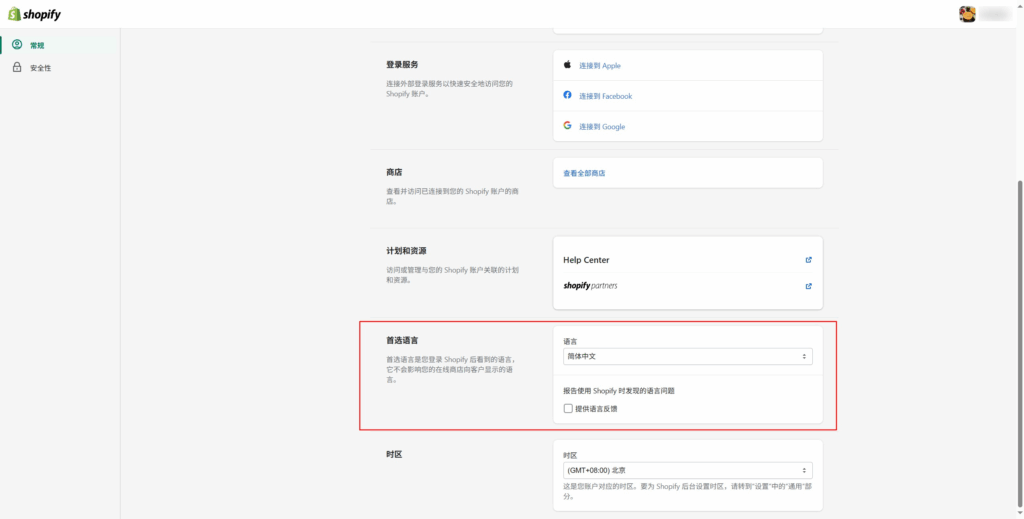Image resolution: width=1024 pixels, height=519 pixels.
Task: Open the 语言 dropdown showing 简体中文
Action: (687, 356)
